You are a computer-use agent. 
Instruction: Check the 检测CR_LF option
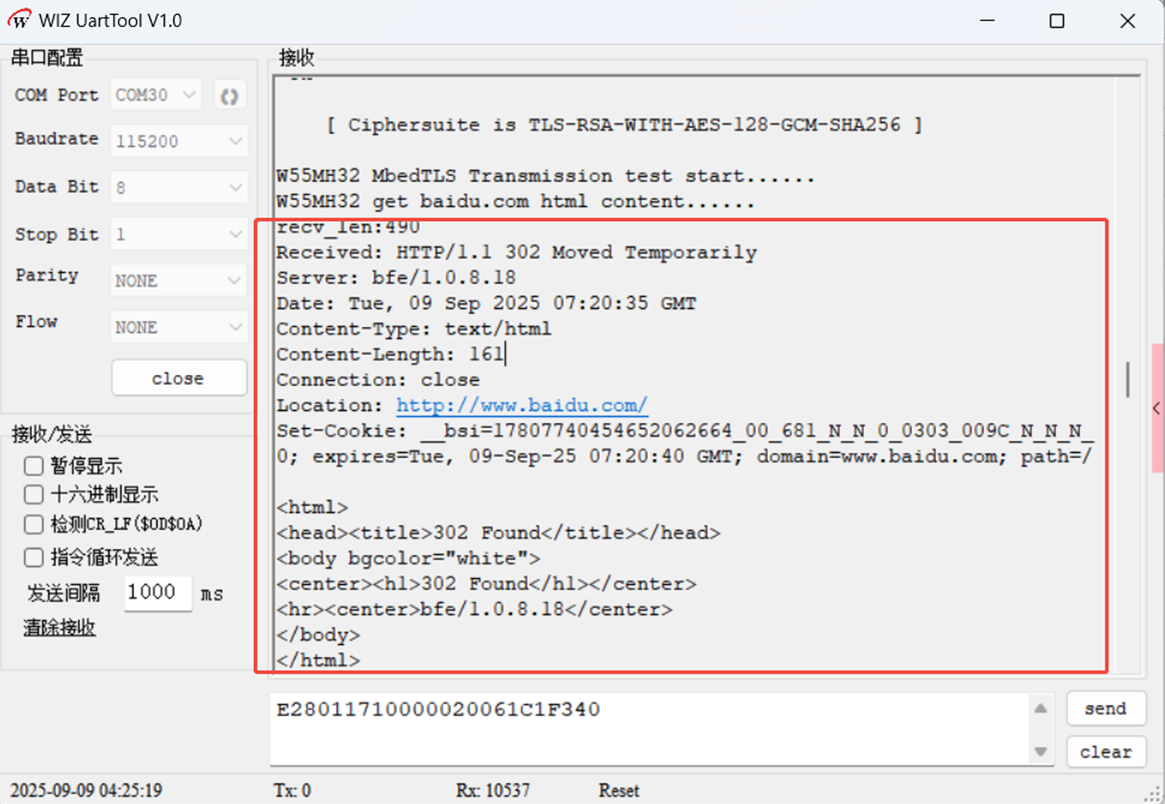(x=34, y=525)
